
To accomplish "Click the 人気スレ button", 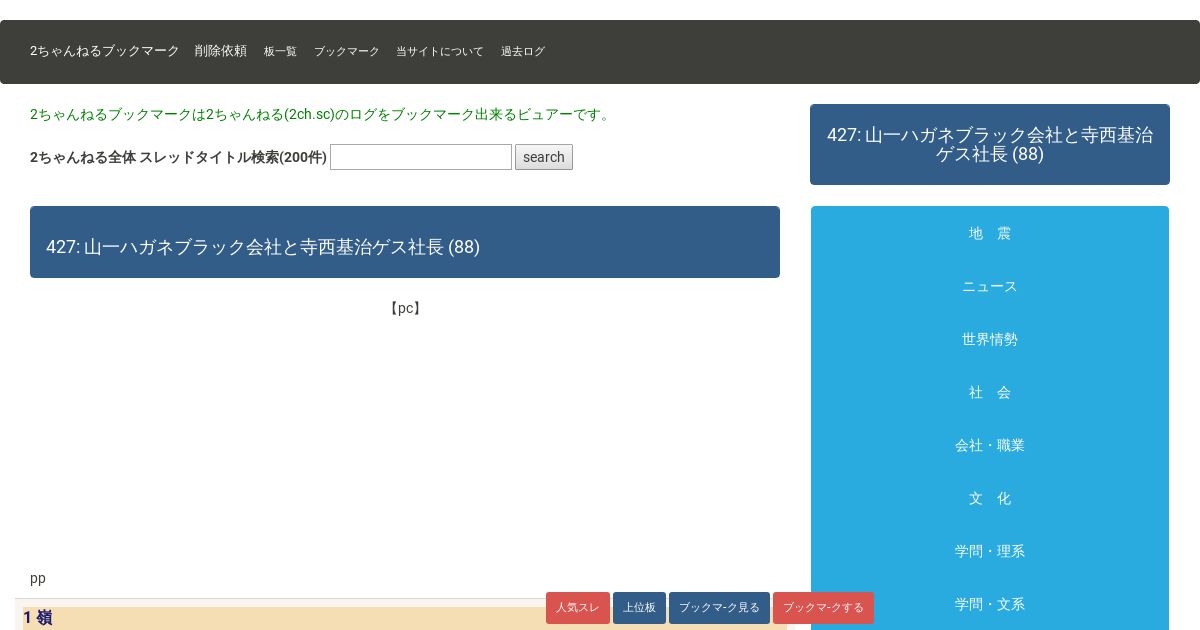I will [x=578, y=608].
